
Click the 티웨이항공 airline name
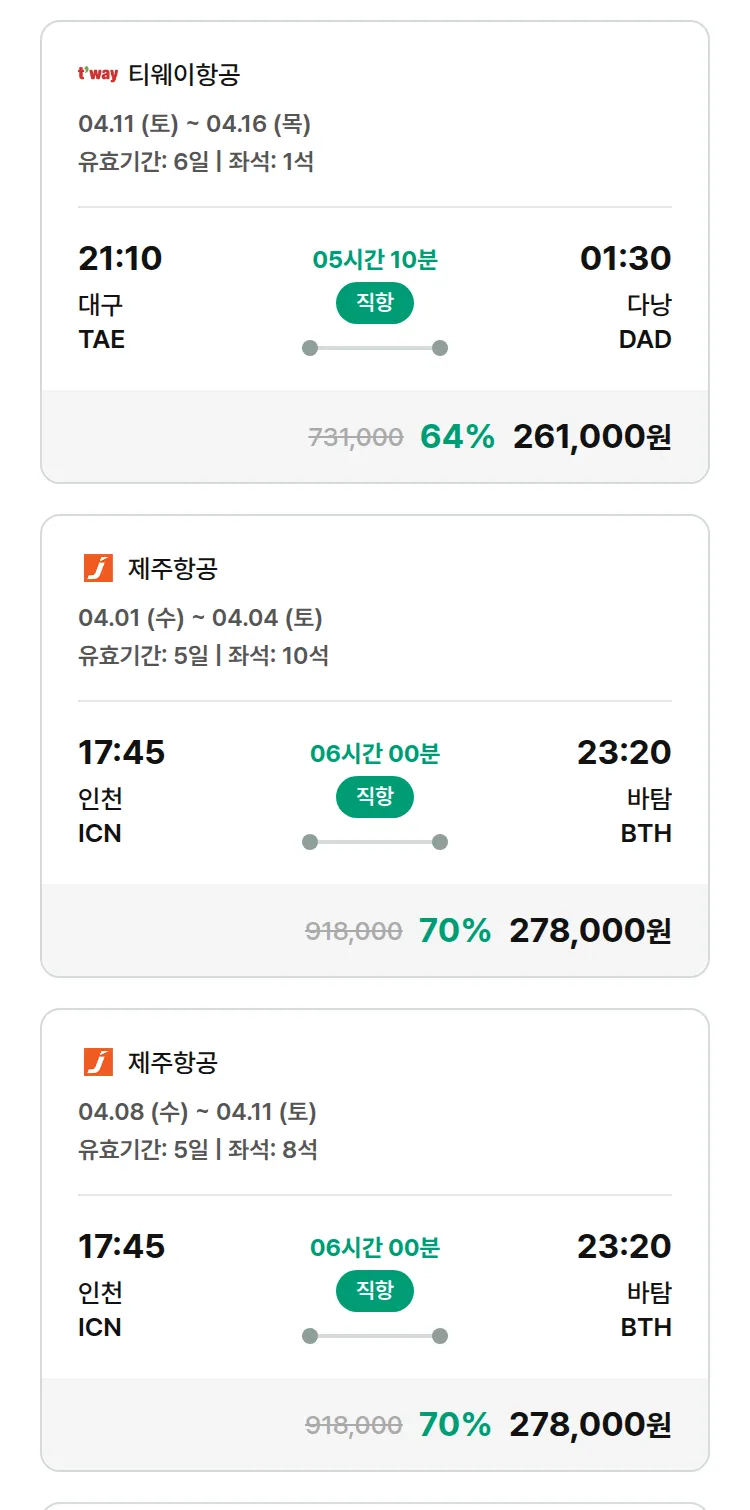pyautogui.click(x=184, y=74)
